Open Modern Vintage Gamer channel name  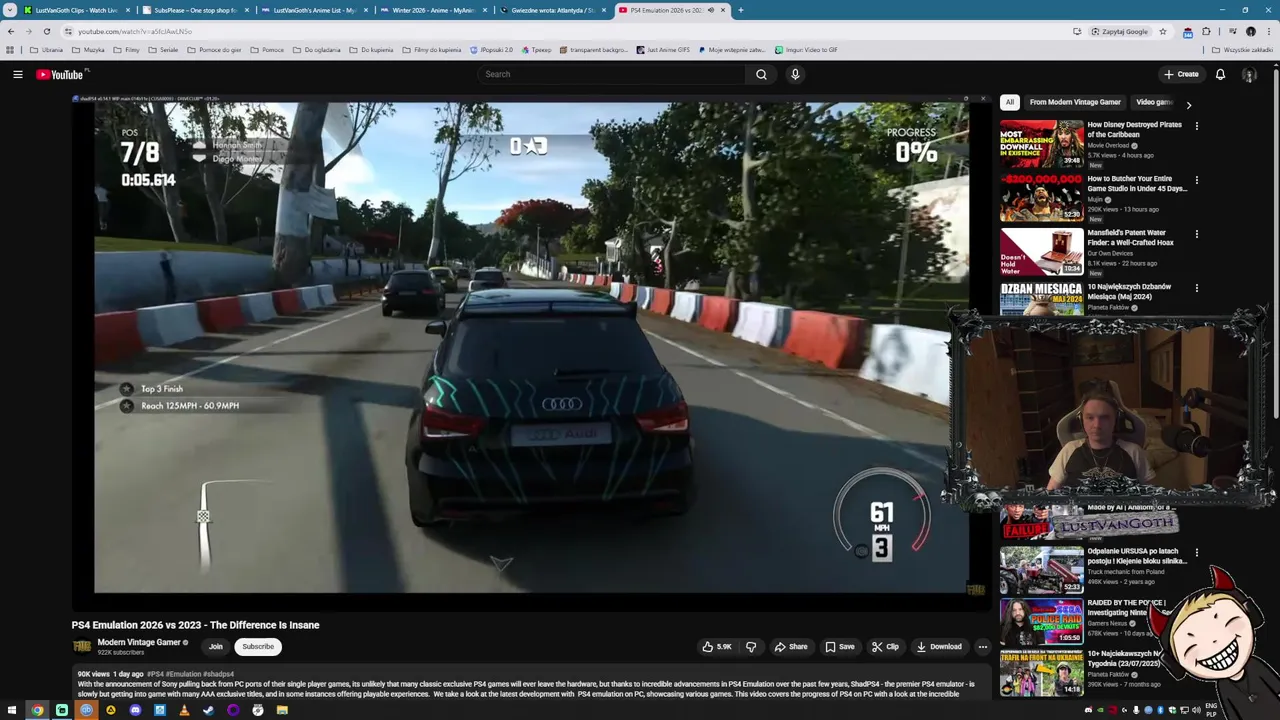click(139, 642)
